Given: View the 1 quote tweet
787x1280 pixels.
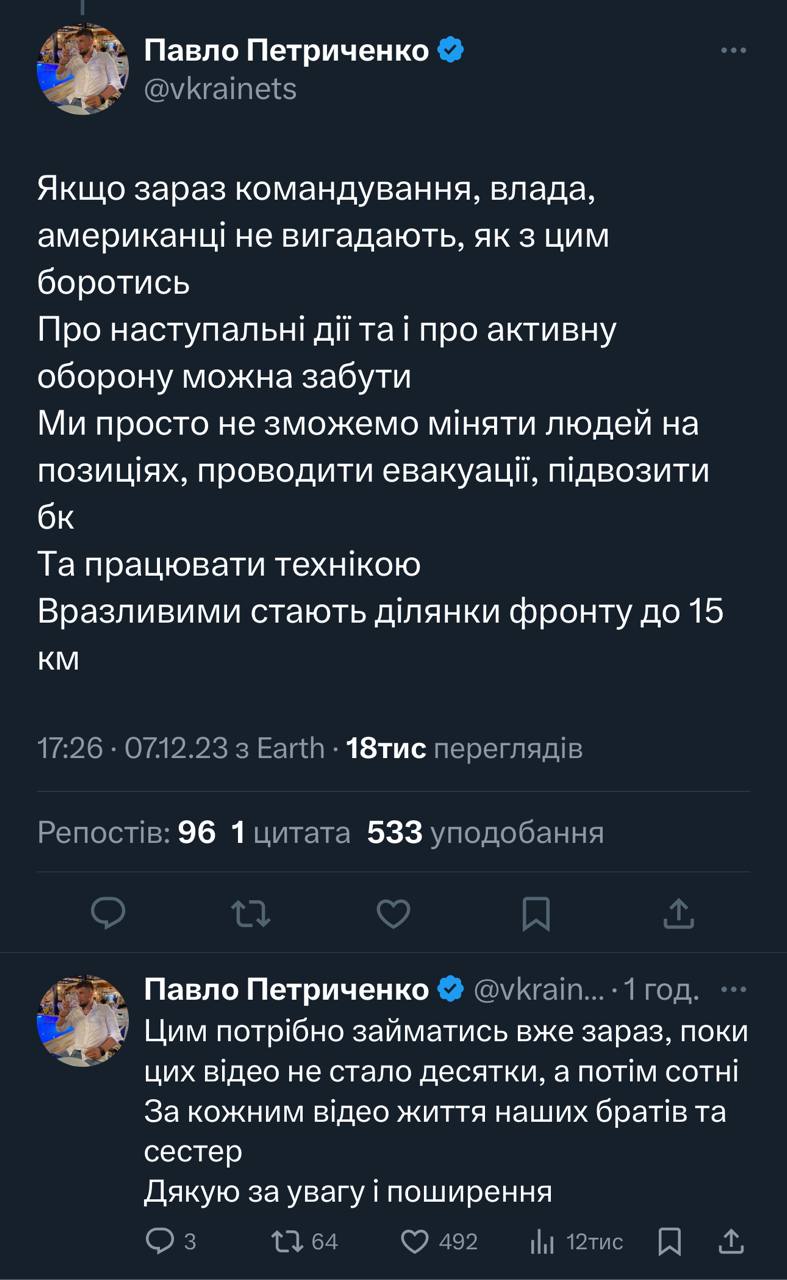Looking at the screenshot, I should tap(291, 832).
